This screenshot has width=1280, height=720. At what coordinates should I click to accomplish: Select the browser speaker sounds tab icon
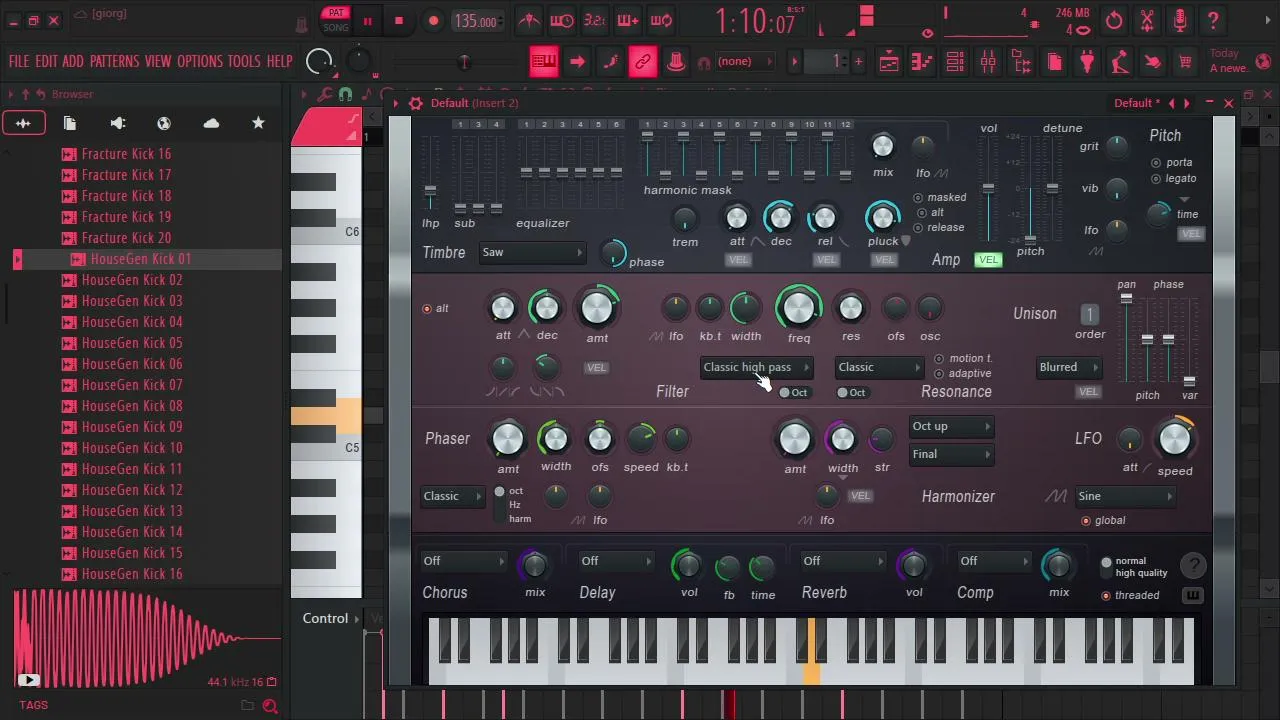pos(117,123)
